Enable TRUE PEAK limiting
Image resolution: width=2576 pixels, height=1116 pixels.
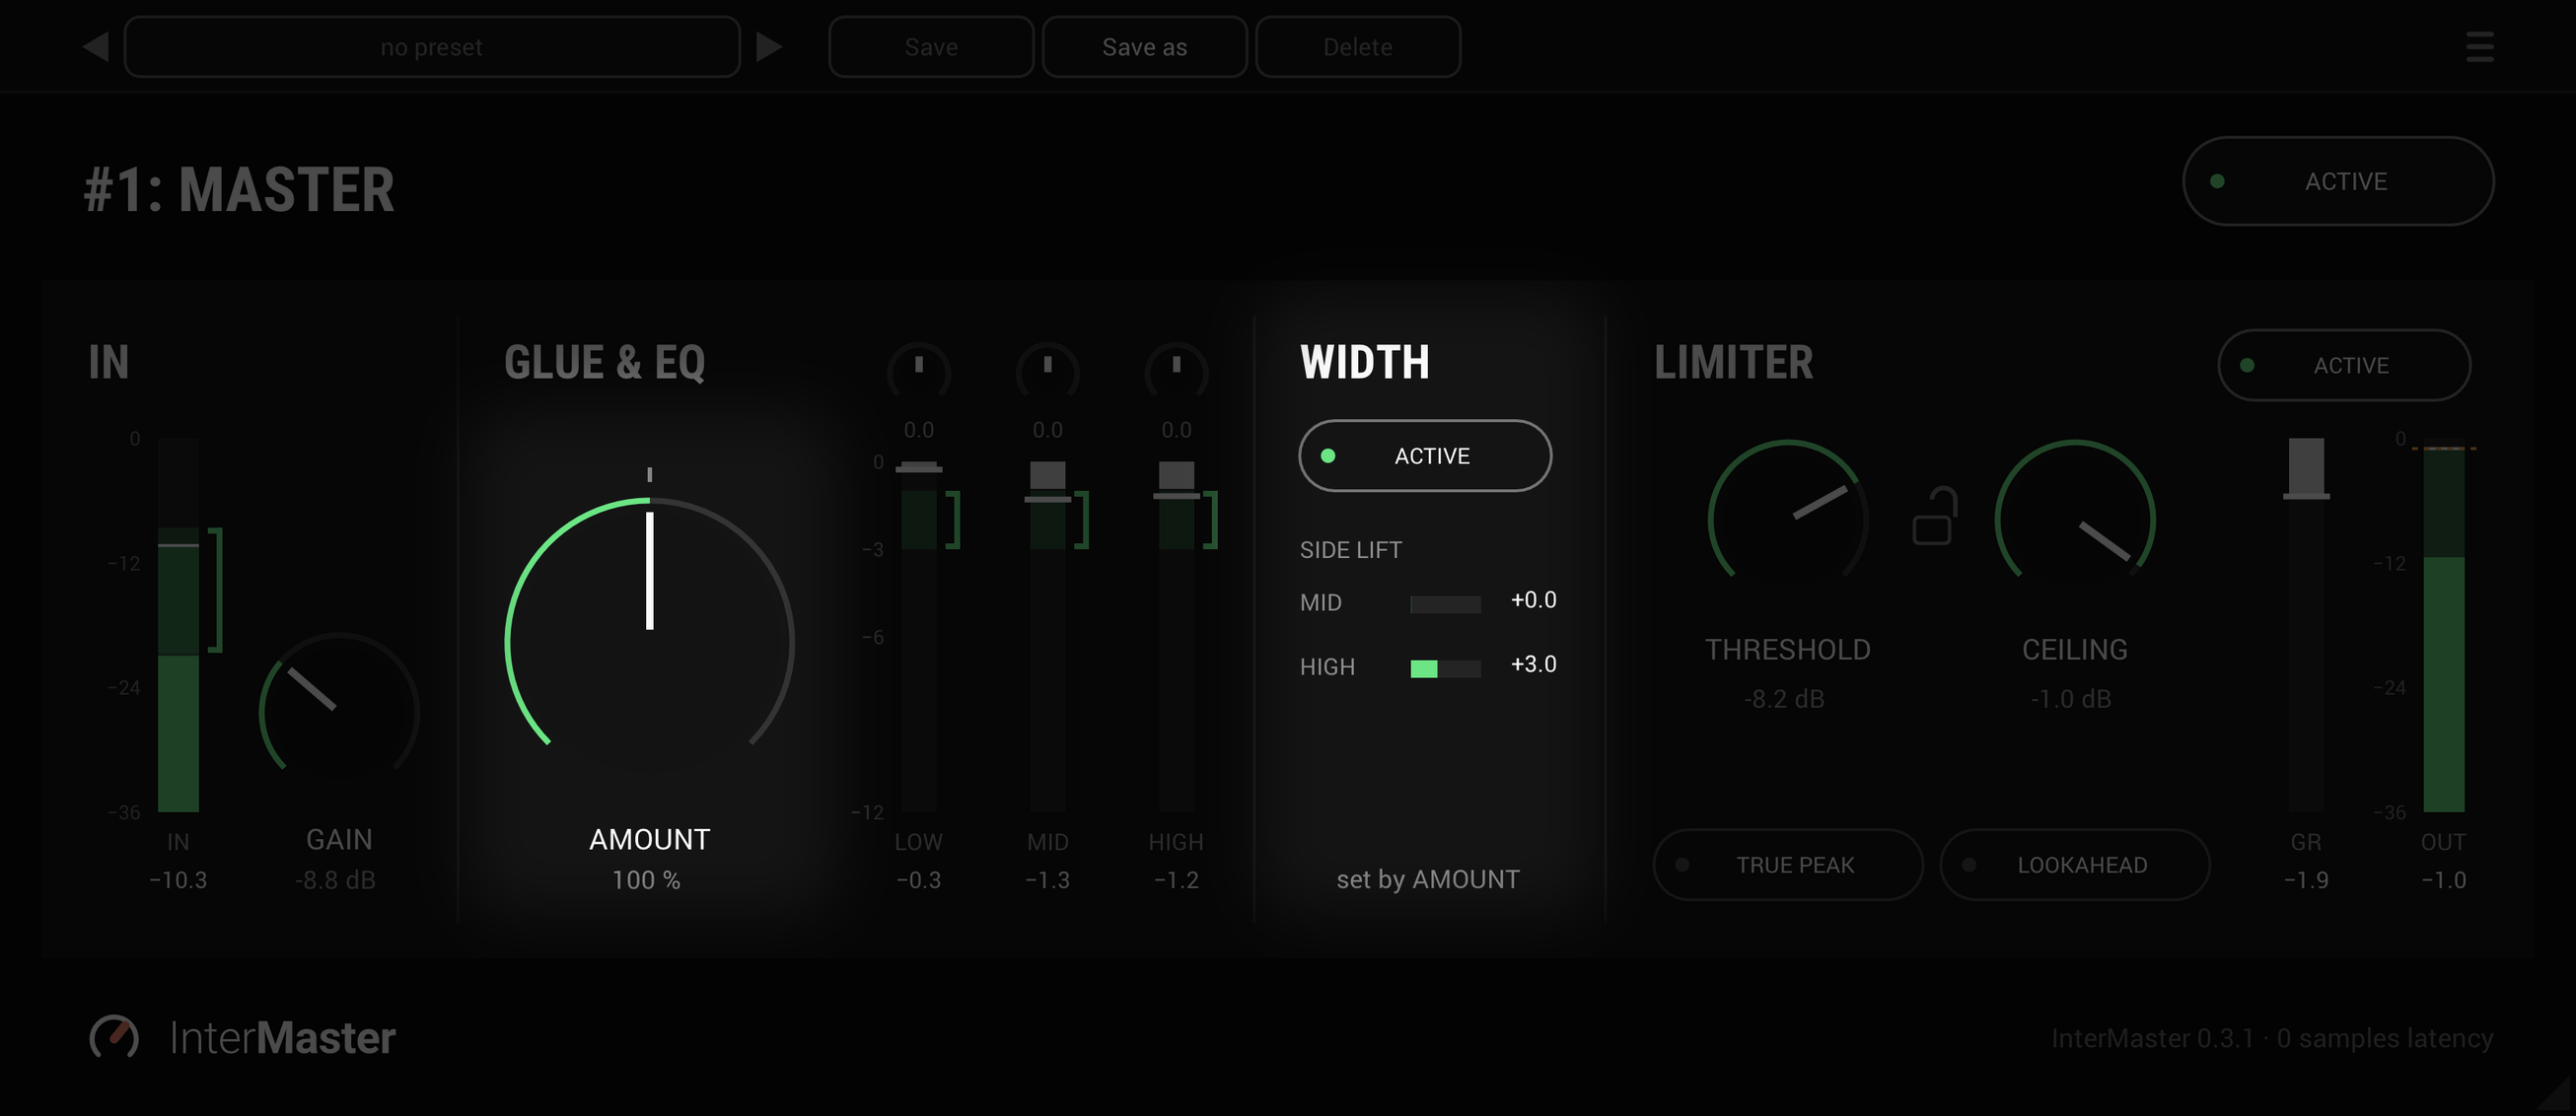1788,864
